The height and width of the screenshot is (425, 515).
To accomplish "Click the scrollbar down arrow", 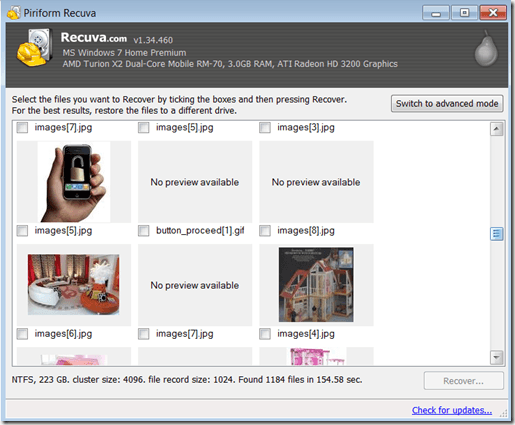I will click(x=497, y=357).
